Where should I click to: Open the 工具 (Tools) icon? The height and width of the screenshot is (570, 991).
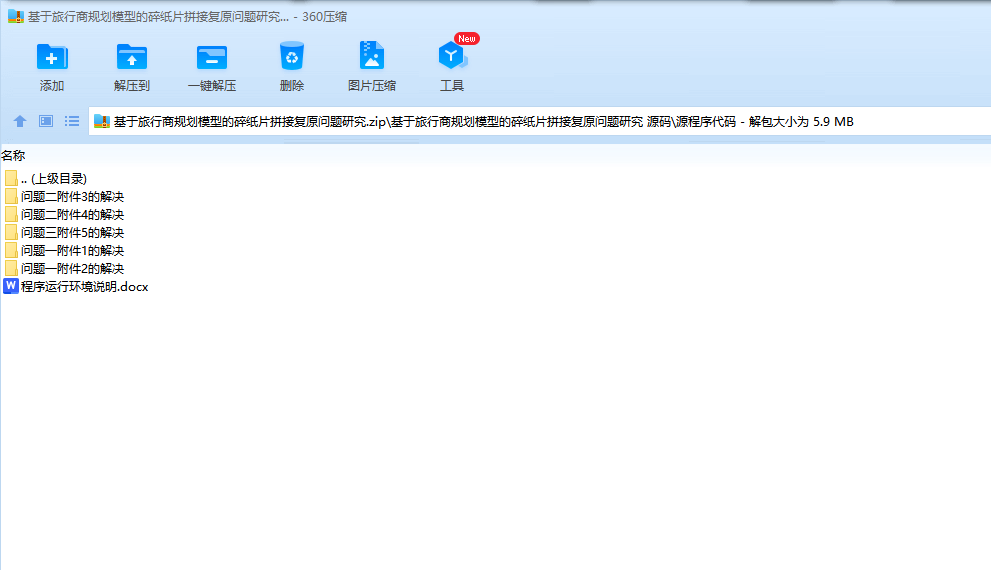click(452, 56)
